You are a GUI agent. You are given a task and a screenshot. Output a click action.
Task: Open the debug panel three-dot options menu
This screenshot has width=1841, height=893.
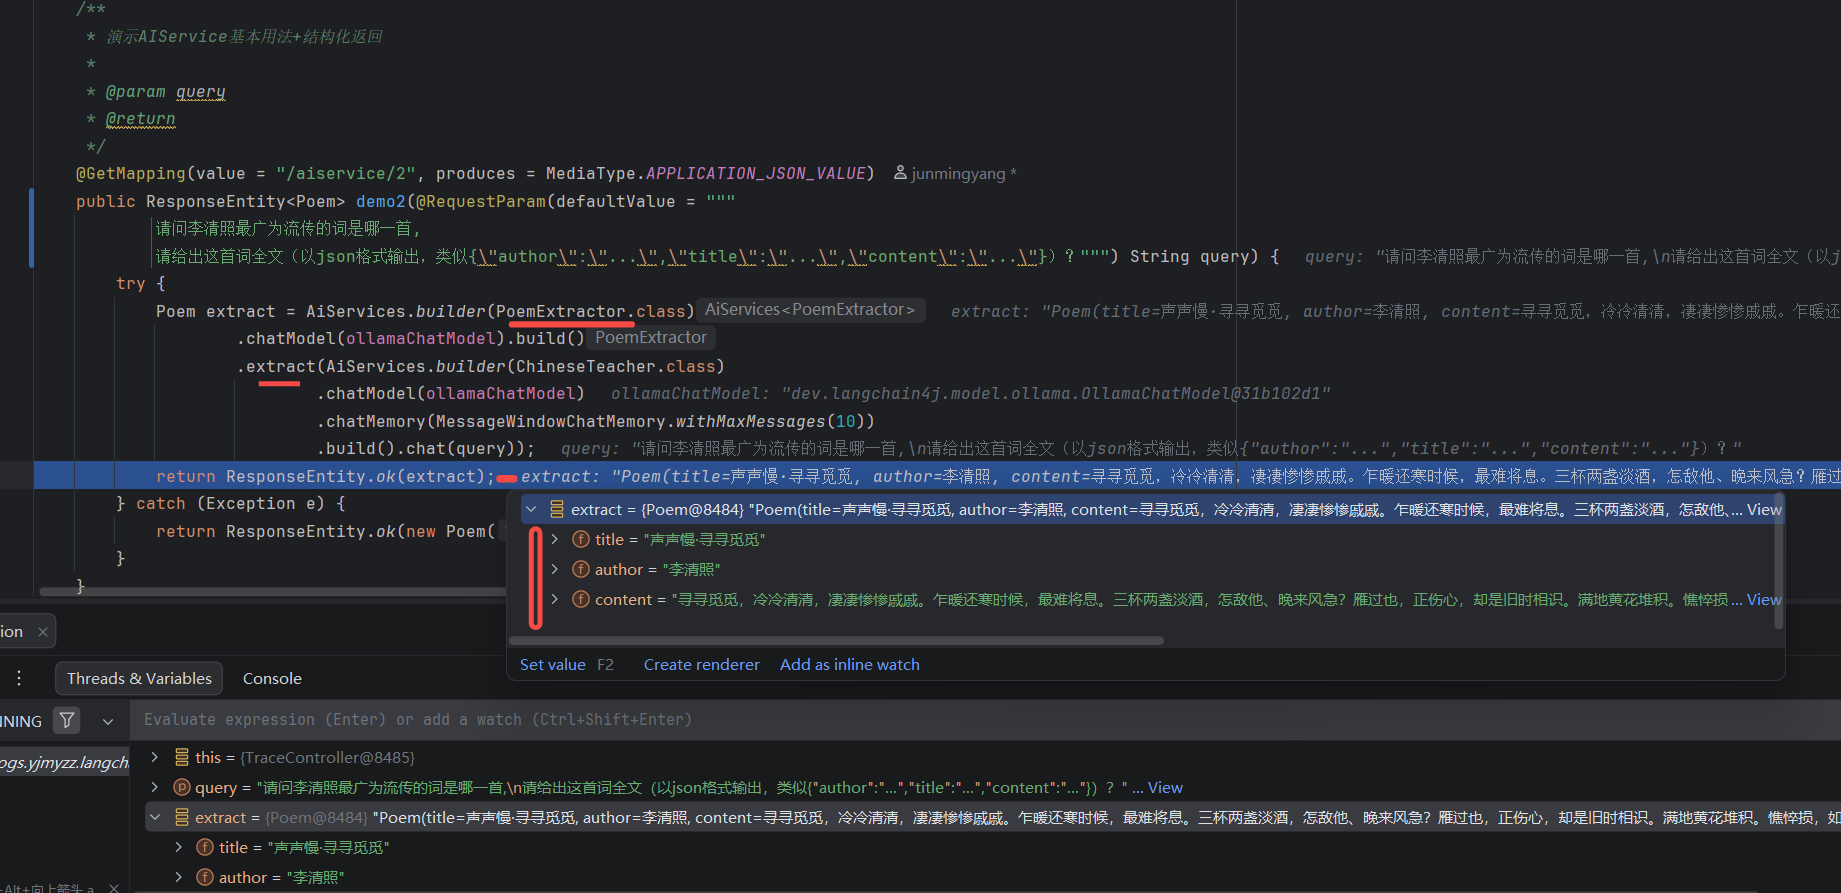coord(19,678)
